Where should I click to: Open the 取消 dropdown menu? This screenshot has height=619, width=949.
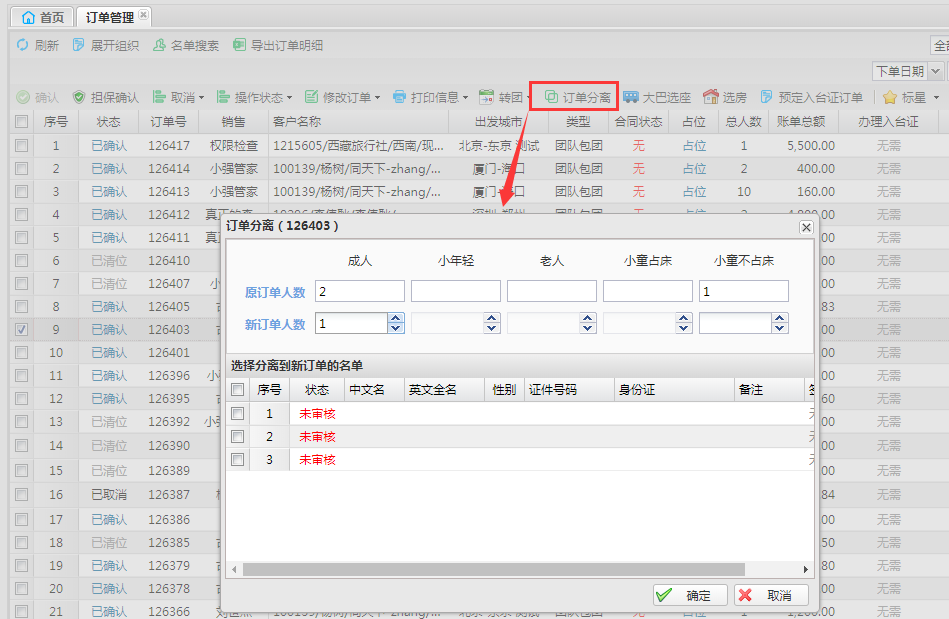(x=178, y=97)
